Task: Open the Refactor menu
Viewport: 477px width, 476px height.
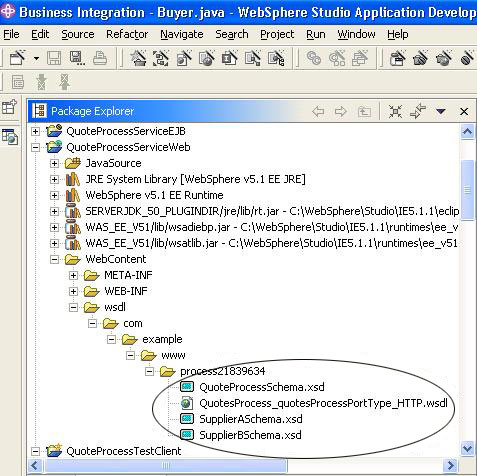Action: pyautogui.click(x=127, y=34)
